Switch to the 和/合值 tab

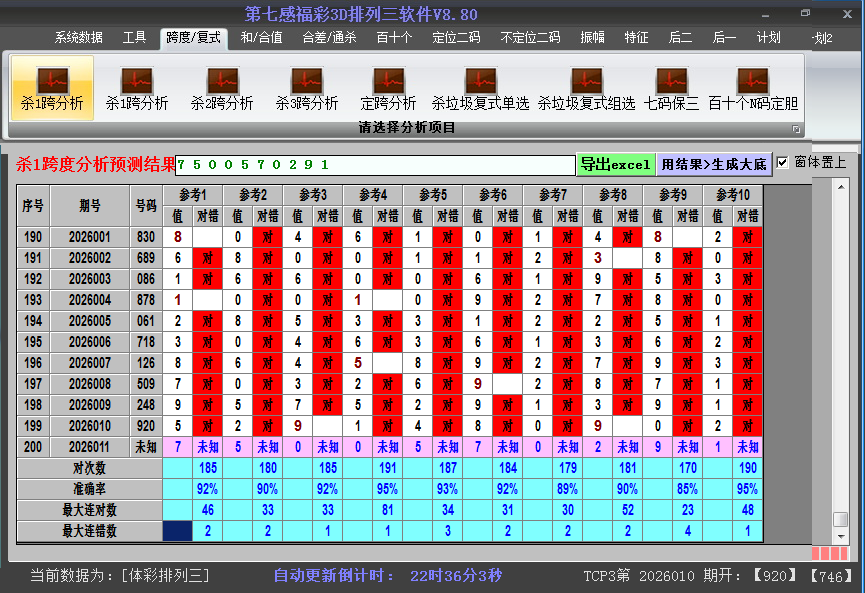coord(261,38)
